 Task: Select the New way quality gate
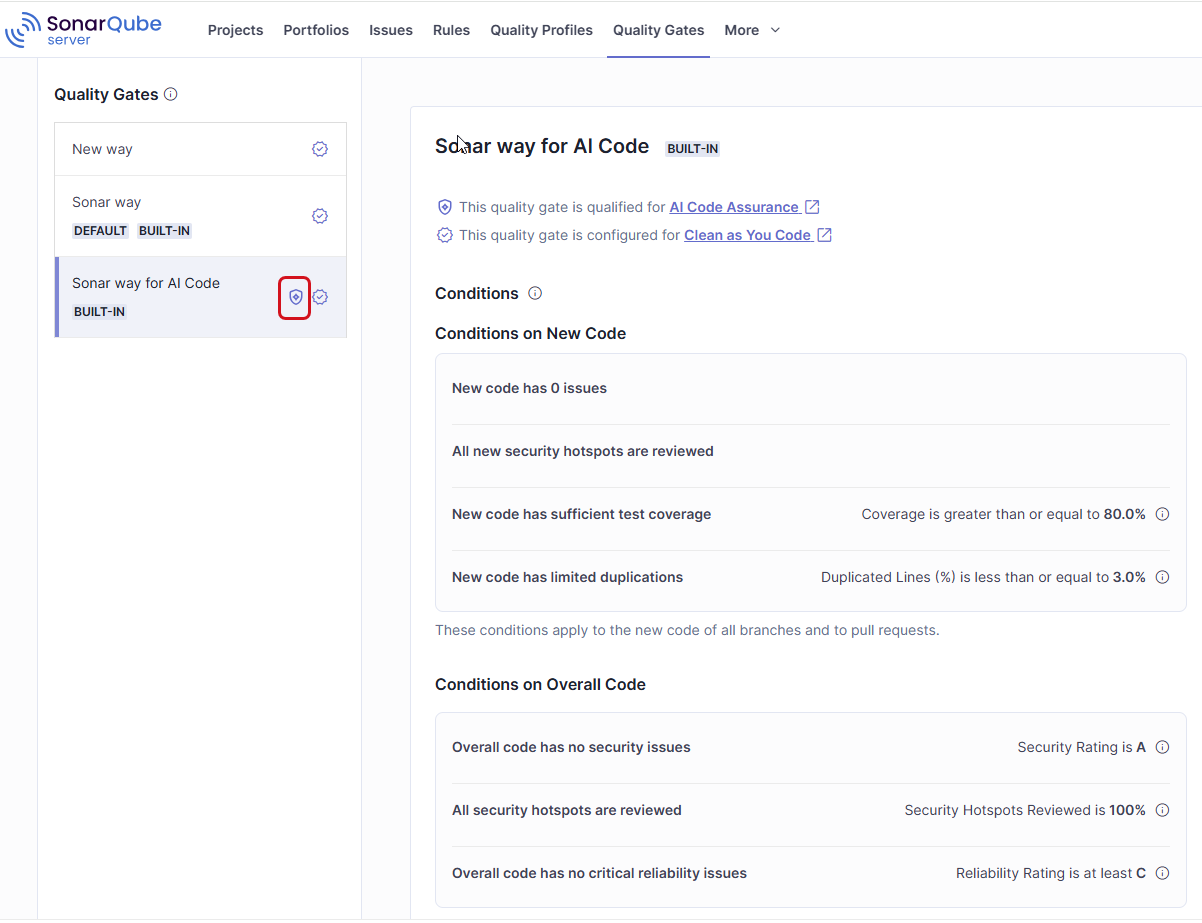(103, 148)
